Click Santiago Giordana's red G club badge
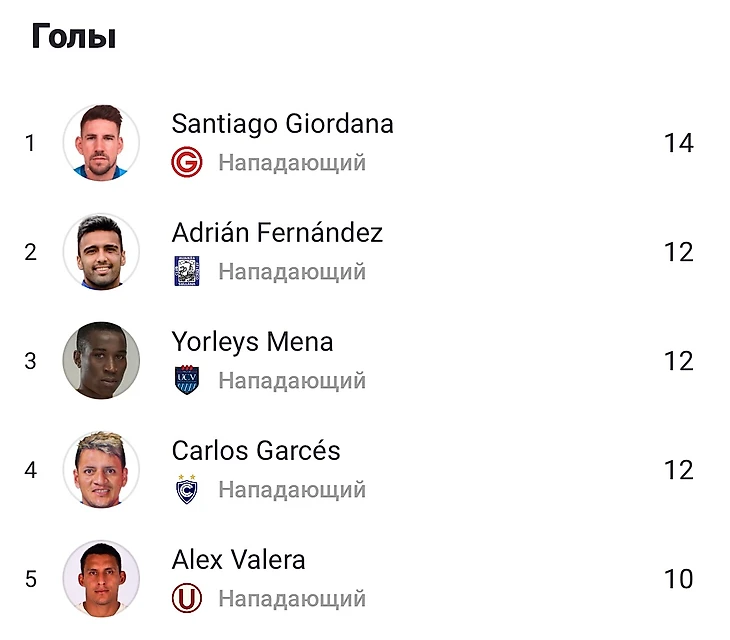Viewport: 730px width, 640px height. tap(186, 162)
